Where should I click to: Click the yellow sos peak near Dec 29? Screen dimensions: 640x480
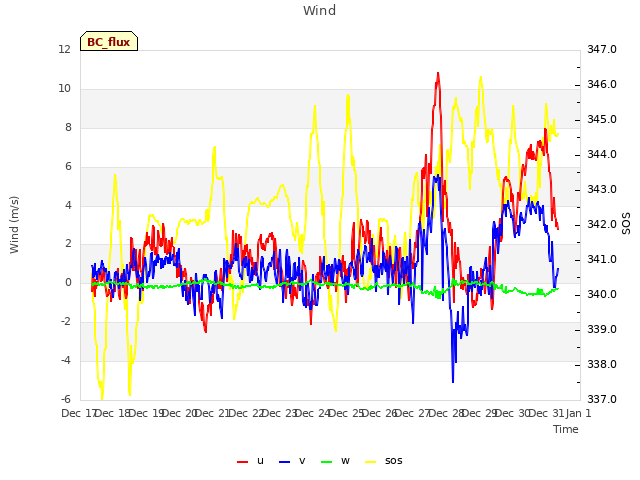(481, 77)
